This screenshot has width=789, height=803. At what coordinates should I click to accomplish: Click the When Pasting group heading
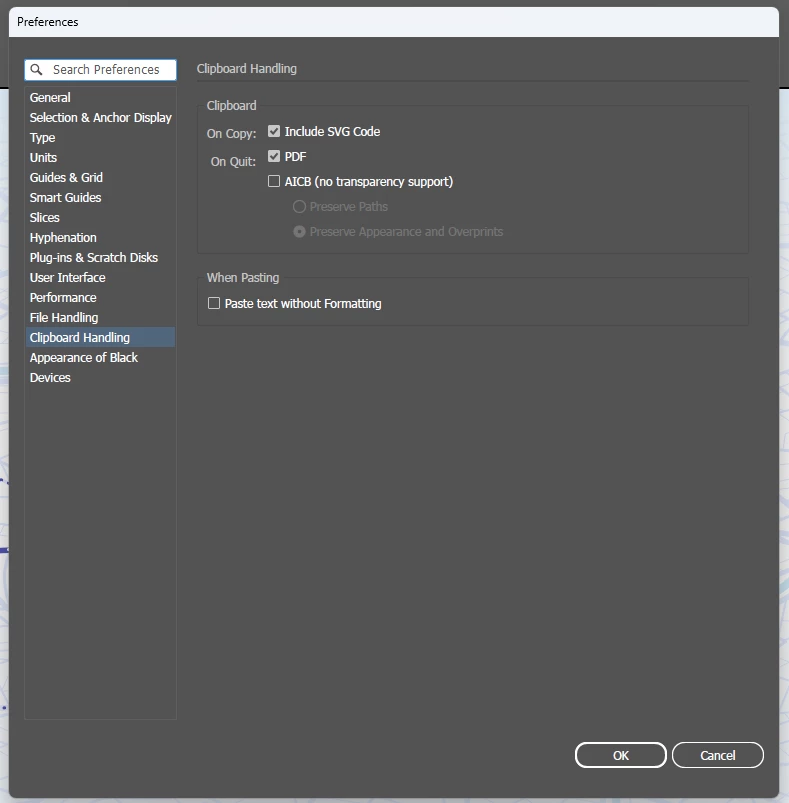243,277
